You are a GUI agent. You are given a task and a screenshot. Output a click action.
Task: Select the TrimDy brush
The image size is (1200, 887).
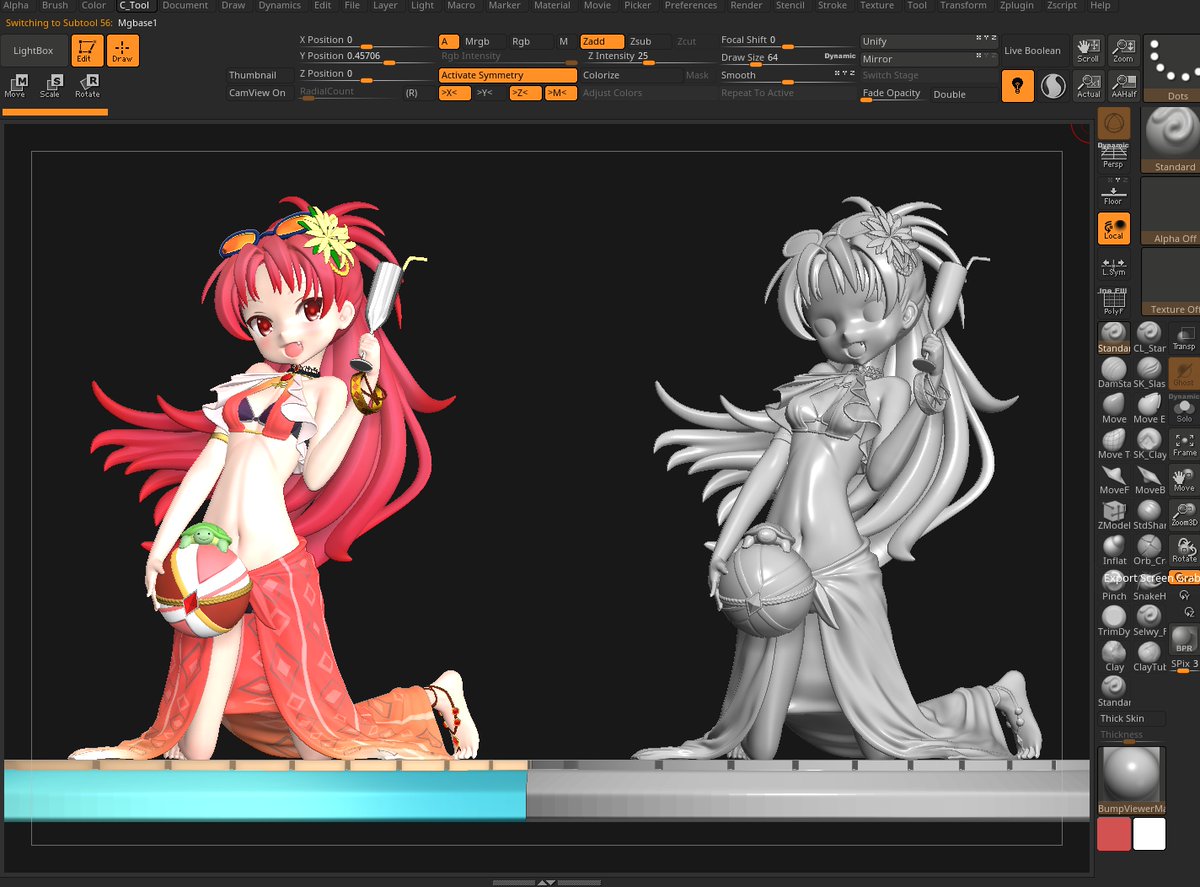(x=1114, y=620)
